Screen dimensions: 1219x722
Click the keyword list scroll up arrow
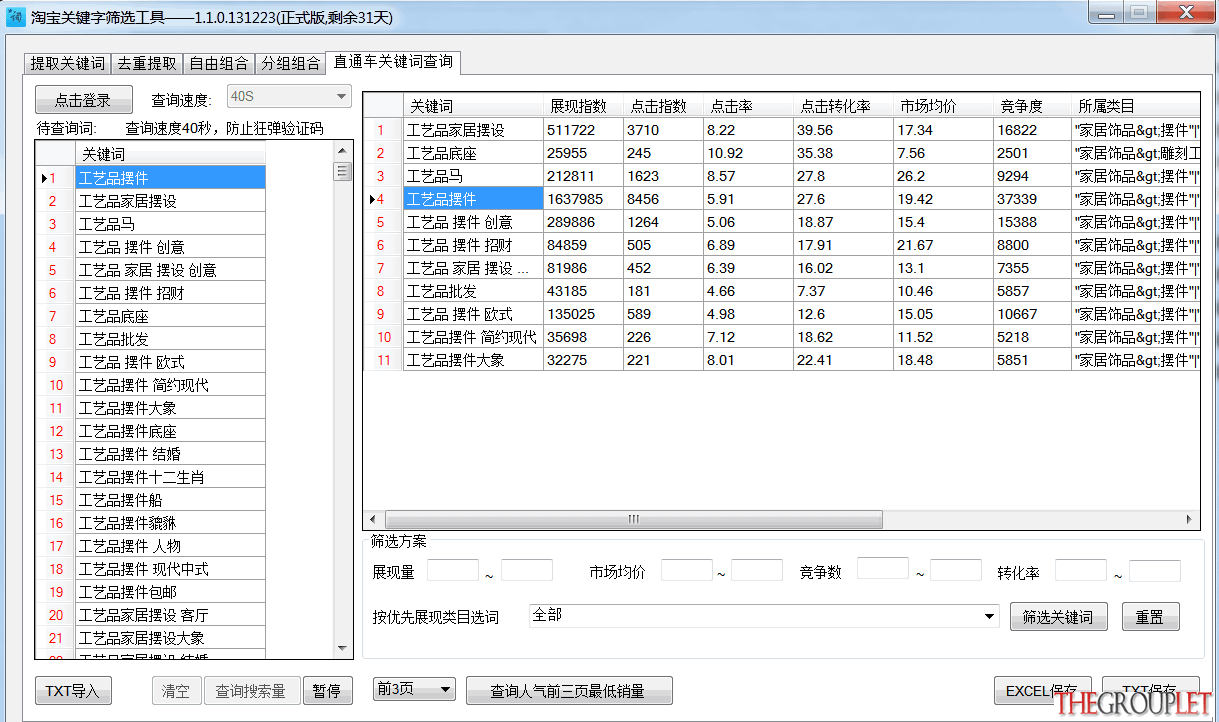coord(343,149)
